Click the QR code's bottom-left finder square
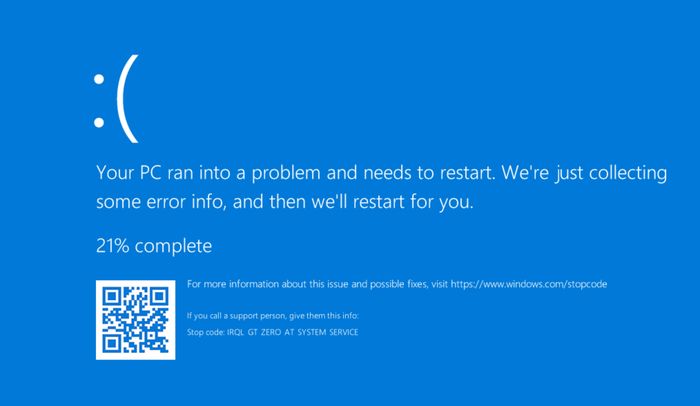This screenshot has width=700, height=406. (111, 344)
